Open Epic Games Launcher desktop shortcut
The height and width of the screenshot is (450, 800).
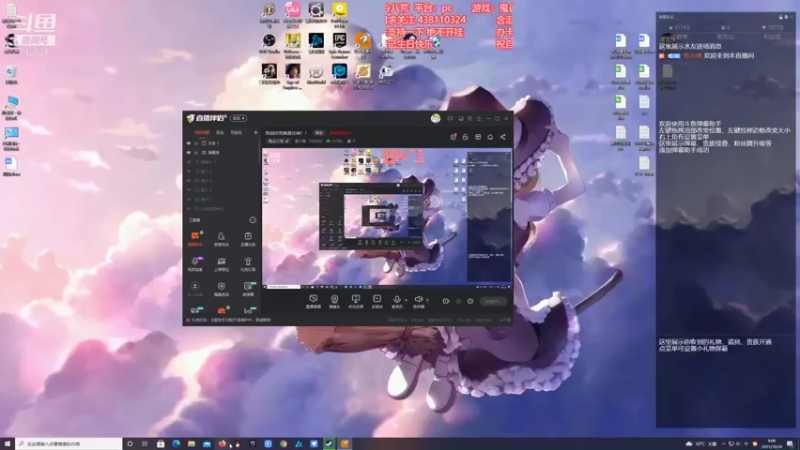click(339, 42)
